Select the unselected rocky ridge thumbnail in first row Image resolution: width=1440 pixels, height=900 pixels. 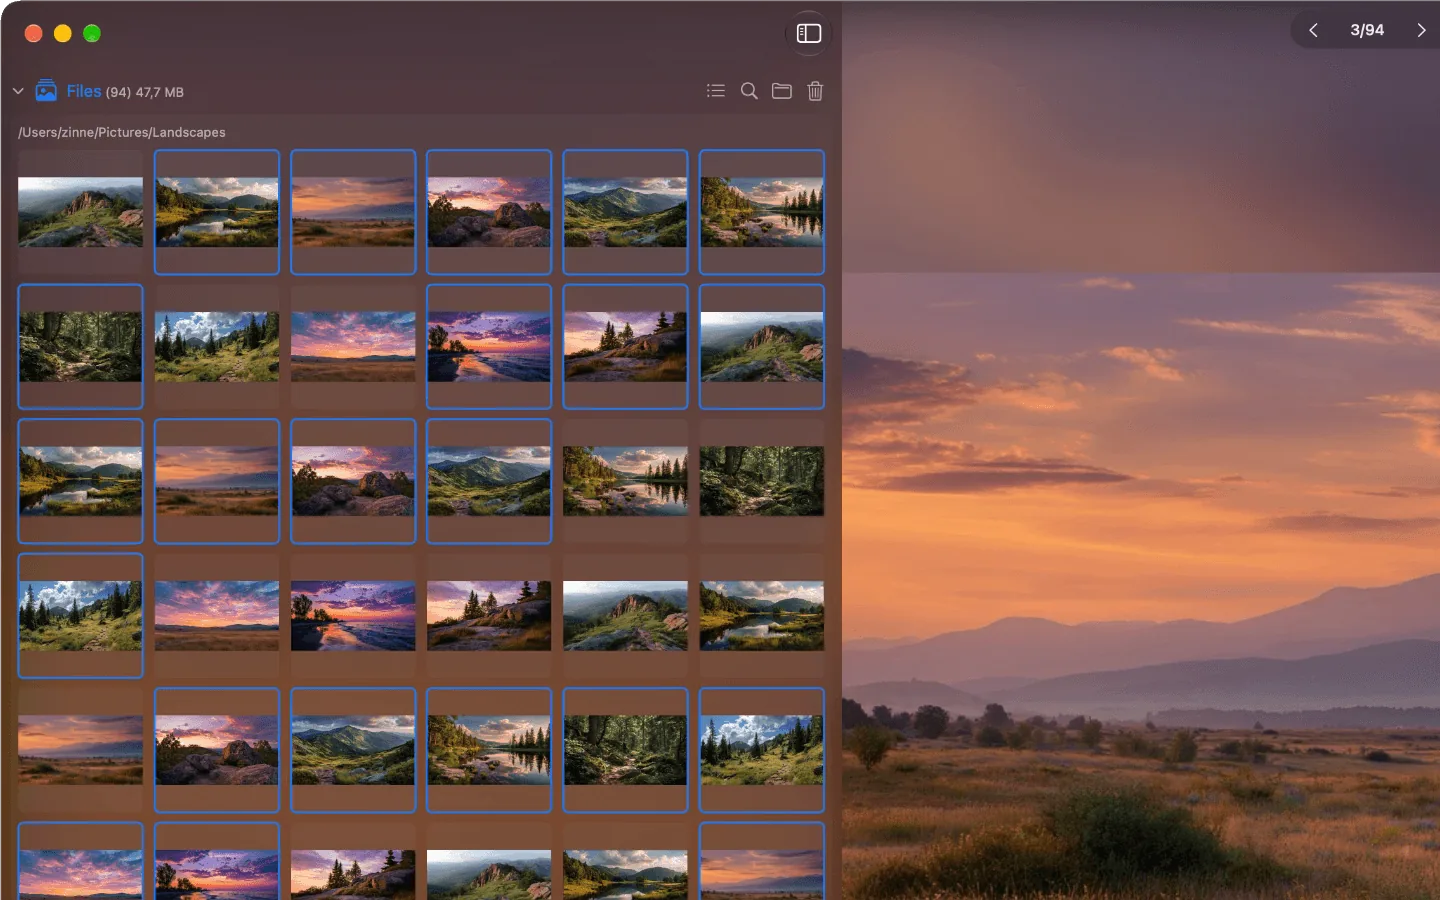[80, 212]
